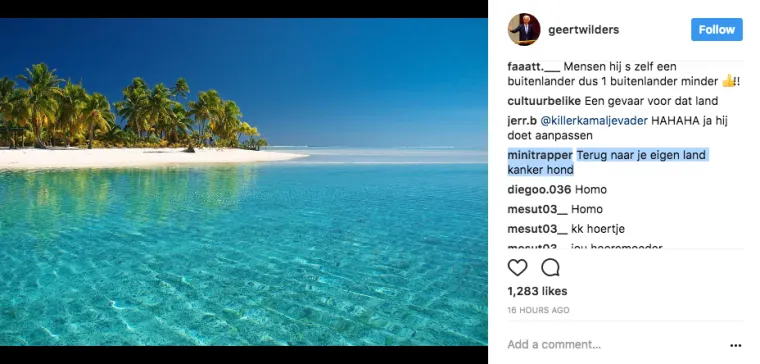Open mesut03__ profile from kk hoertje comment
The image size is (760, 364).
click(538, 229)
